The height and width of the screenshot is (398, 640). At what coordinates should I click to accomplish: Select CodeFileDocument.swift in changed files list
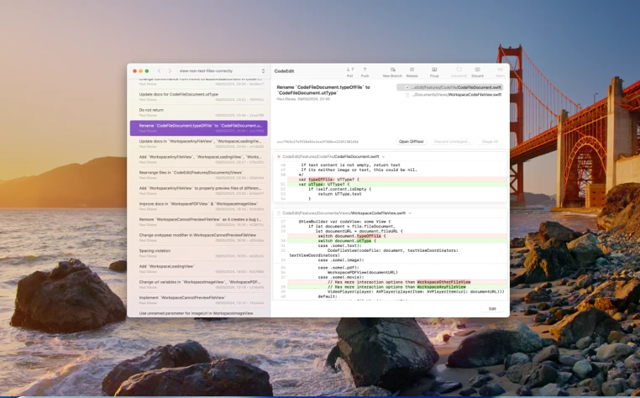[x=450, y=87]
